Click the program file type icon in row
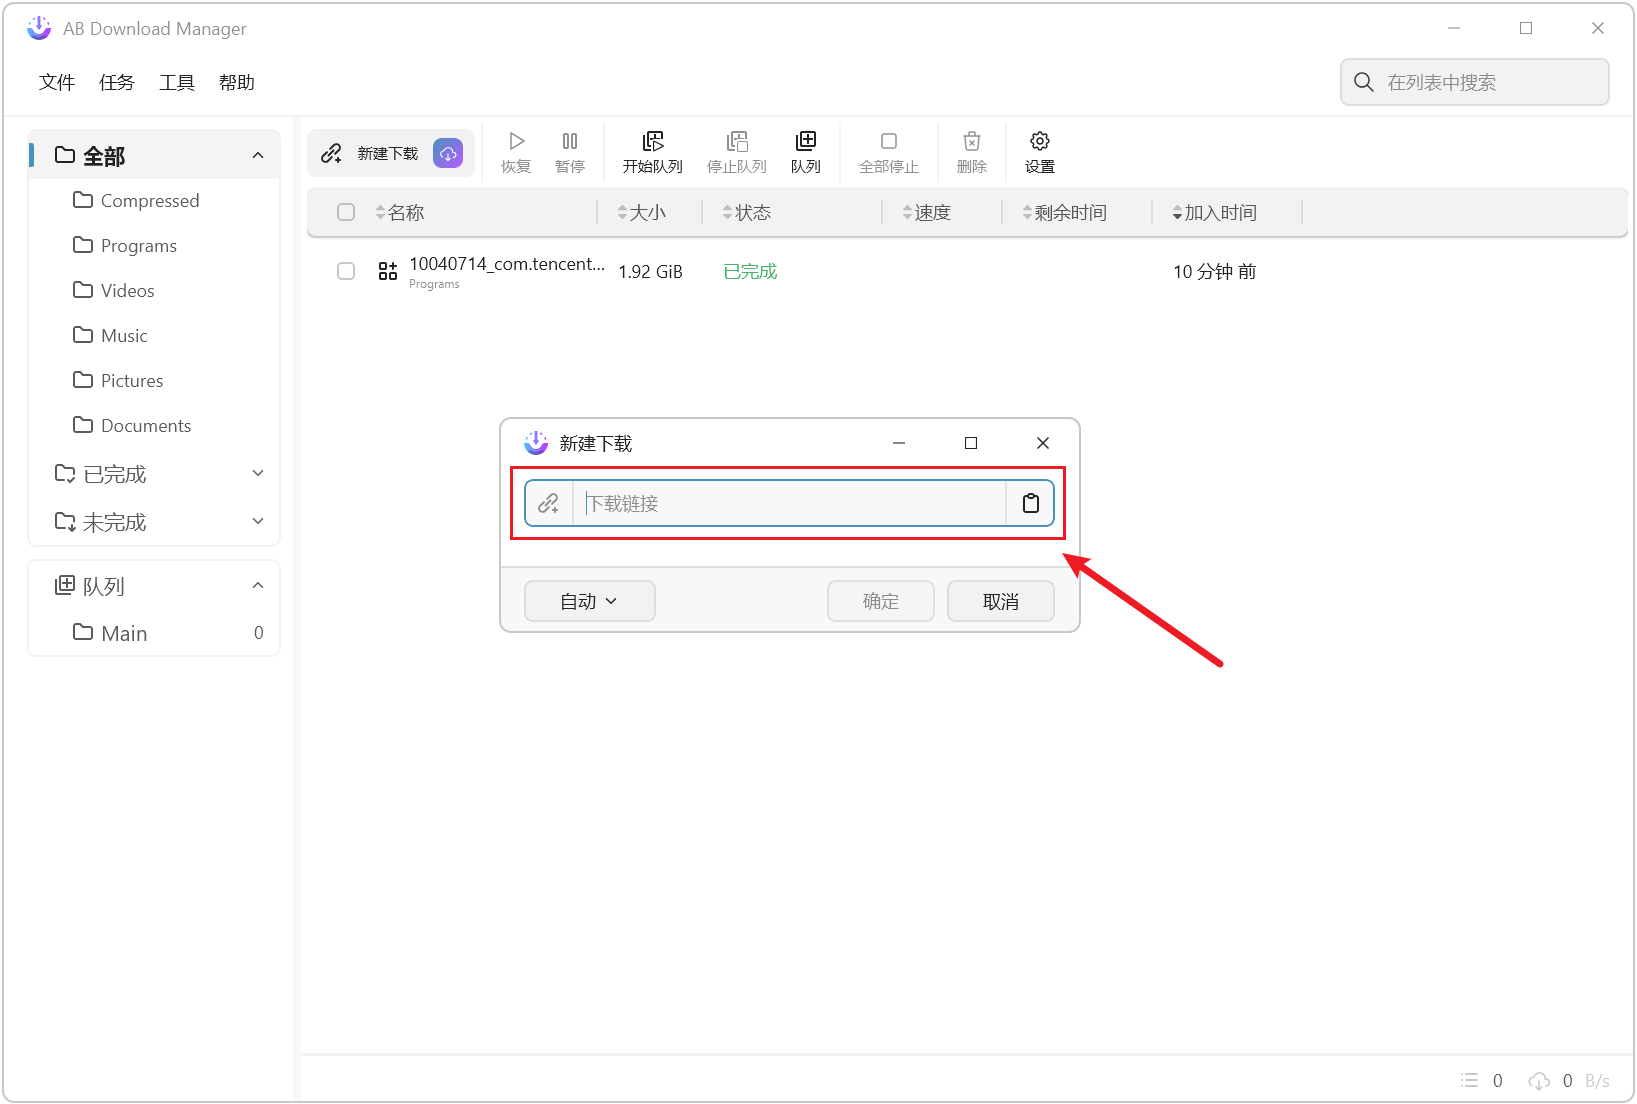1637x1104 pixels. point(388,271)
